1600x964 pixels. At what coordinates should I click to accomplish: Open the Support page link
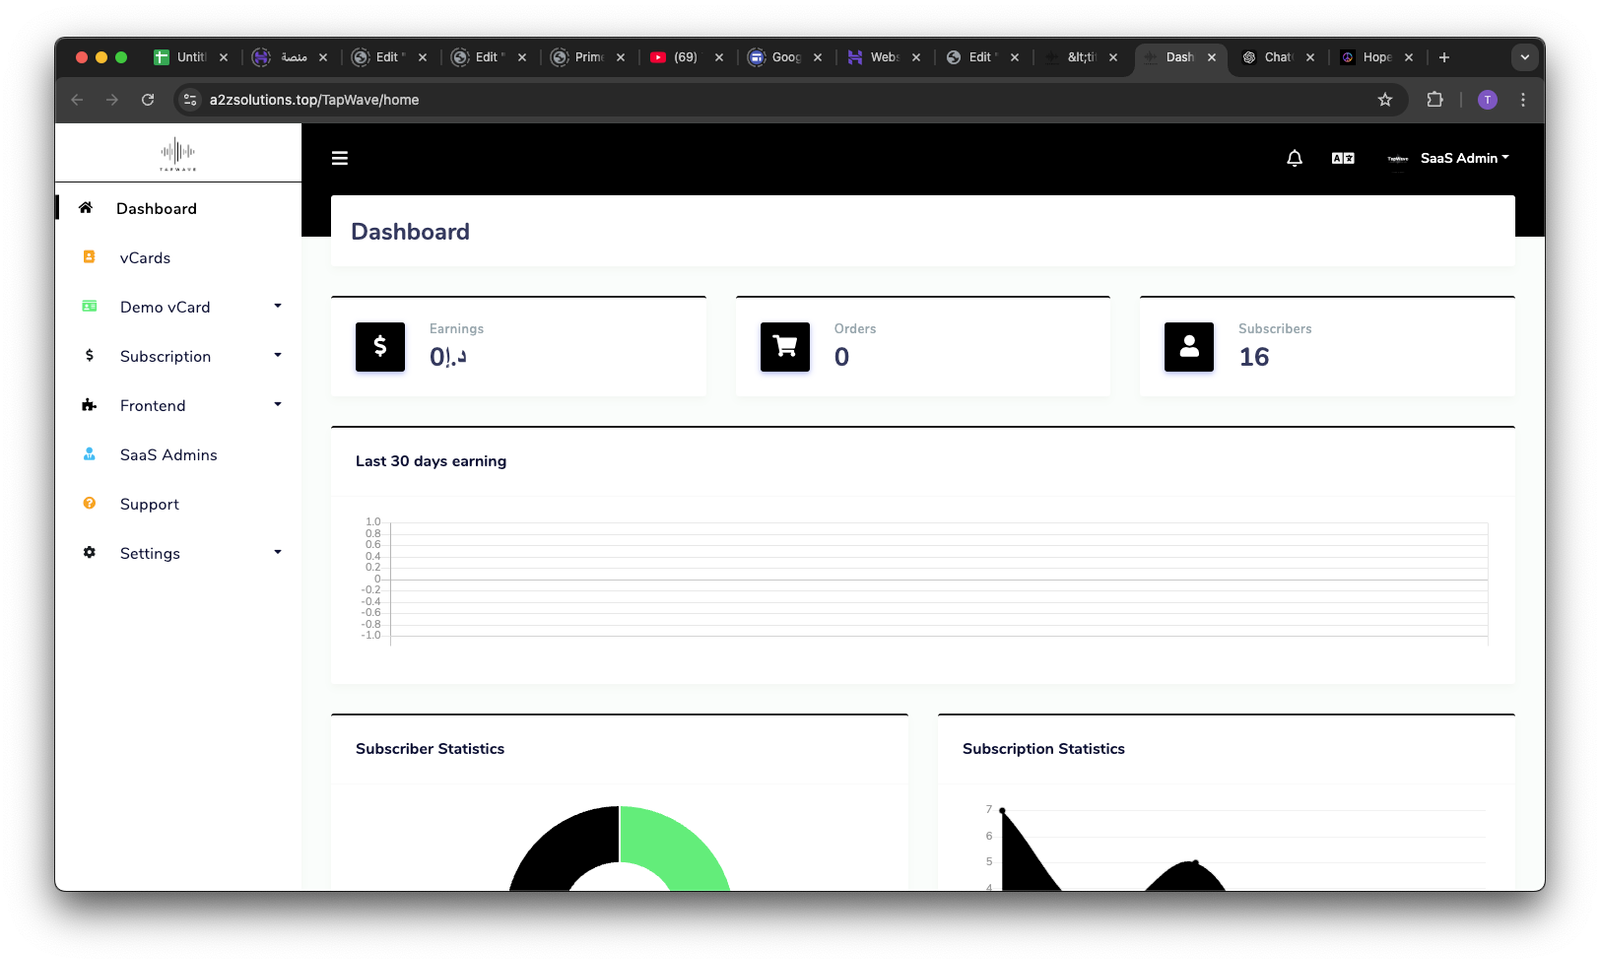149,504
